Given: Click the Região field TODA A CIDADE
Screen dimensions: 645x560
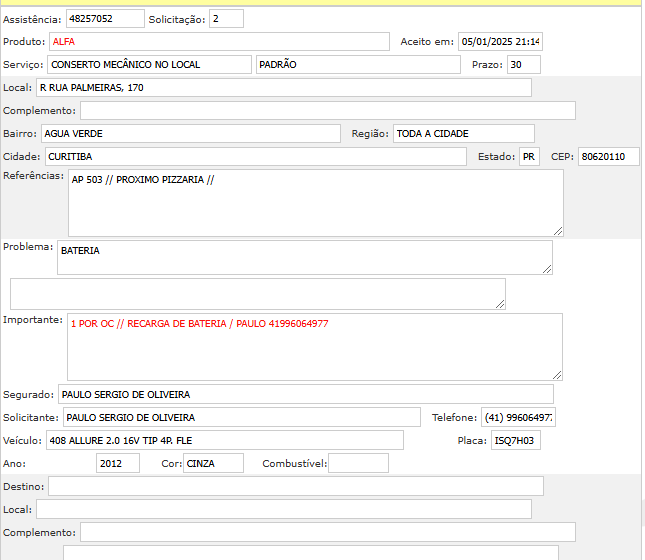Looking at the screenshot, I should (x=464, y=134).
